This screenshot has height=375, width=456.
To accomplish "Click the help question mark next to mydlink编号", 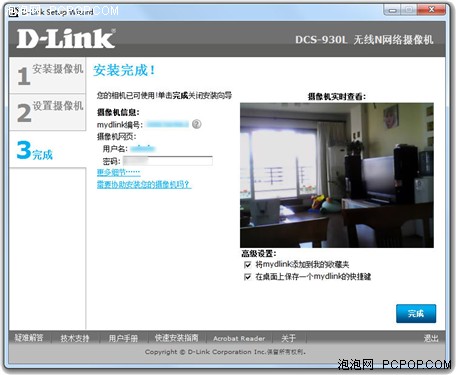I will point(197,124).
